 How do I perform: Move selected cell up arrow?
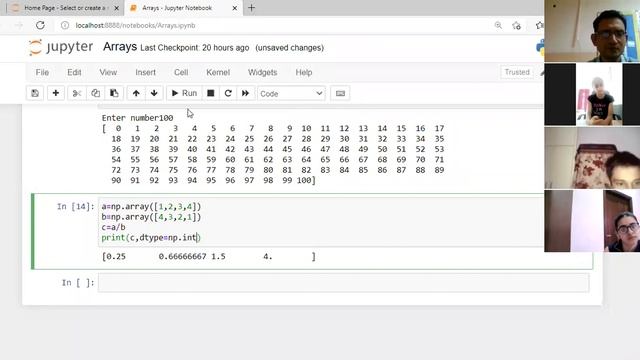136,93
